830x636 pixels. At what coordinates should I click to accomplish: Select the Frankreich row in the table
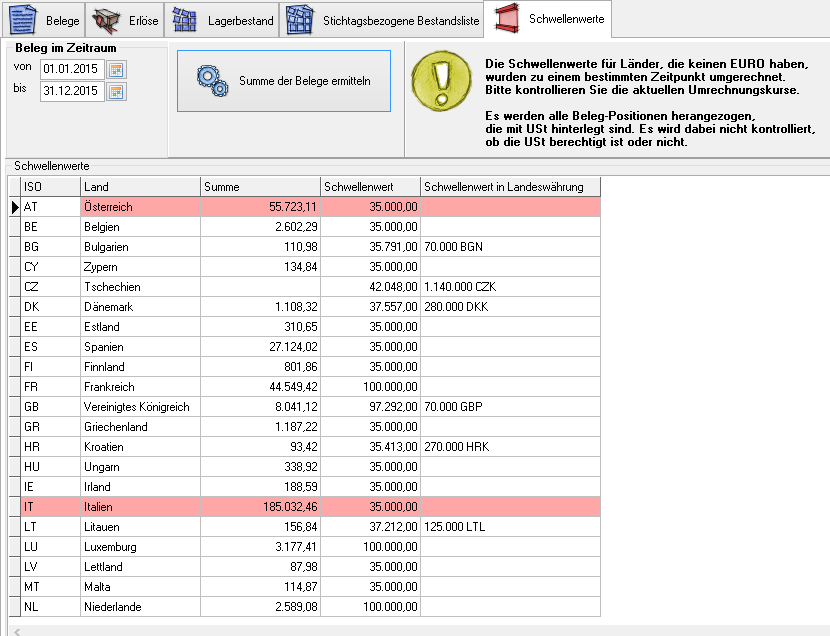140,387
